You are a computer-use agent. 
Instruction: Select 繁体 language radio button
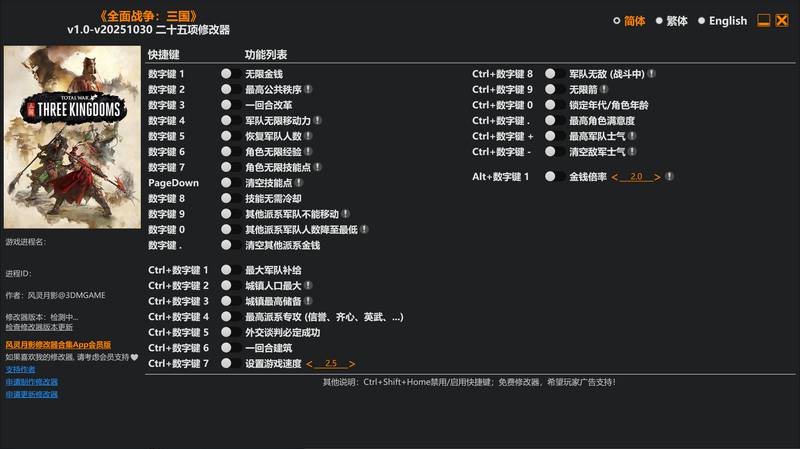(x=659, y=21)
